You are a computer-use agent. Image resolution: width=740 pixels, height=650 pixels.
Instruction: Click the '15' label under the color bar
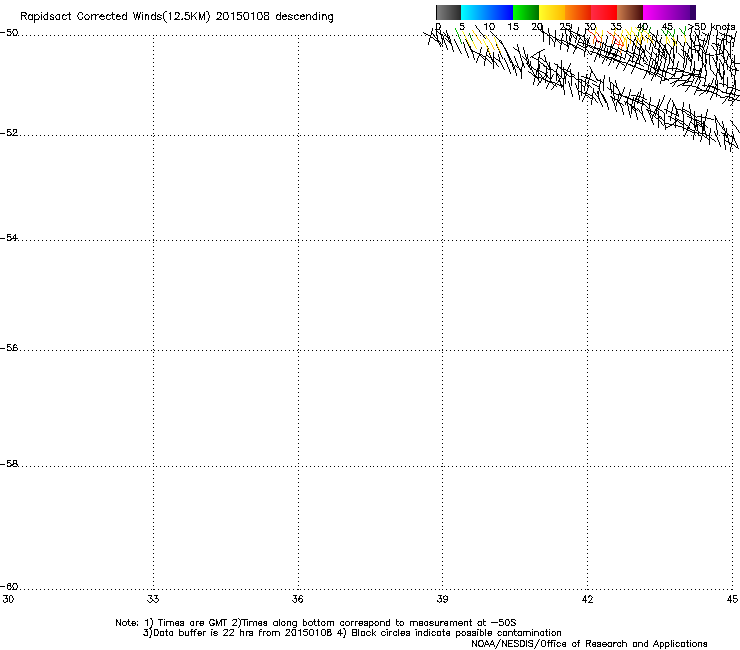coord(513,26)
